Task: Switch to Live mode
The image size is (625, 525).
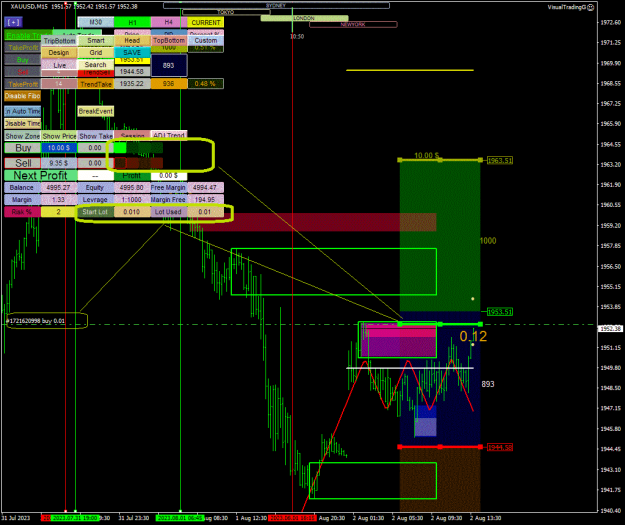Action: [59, 65]
